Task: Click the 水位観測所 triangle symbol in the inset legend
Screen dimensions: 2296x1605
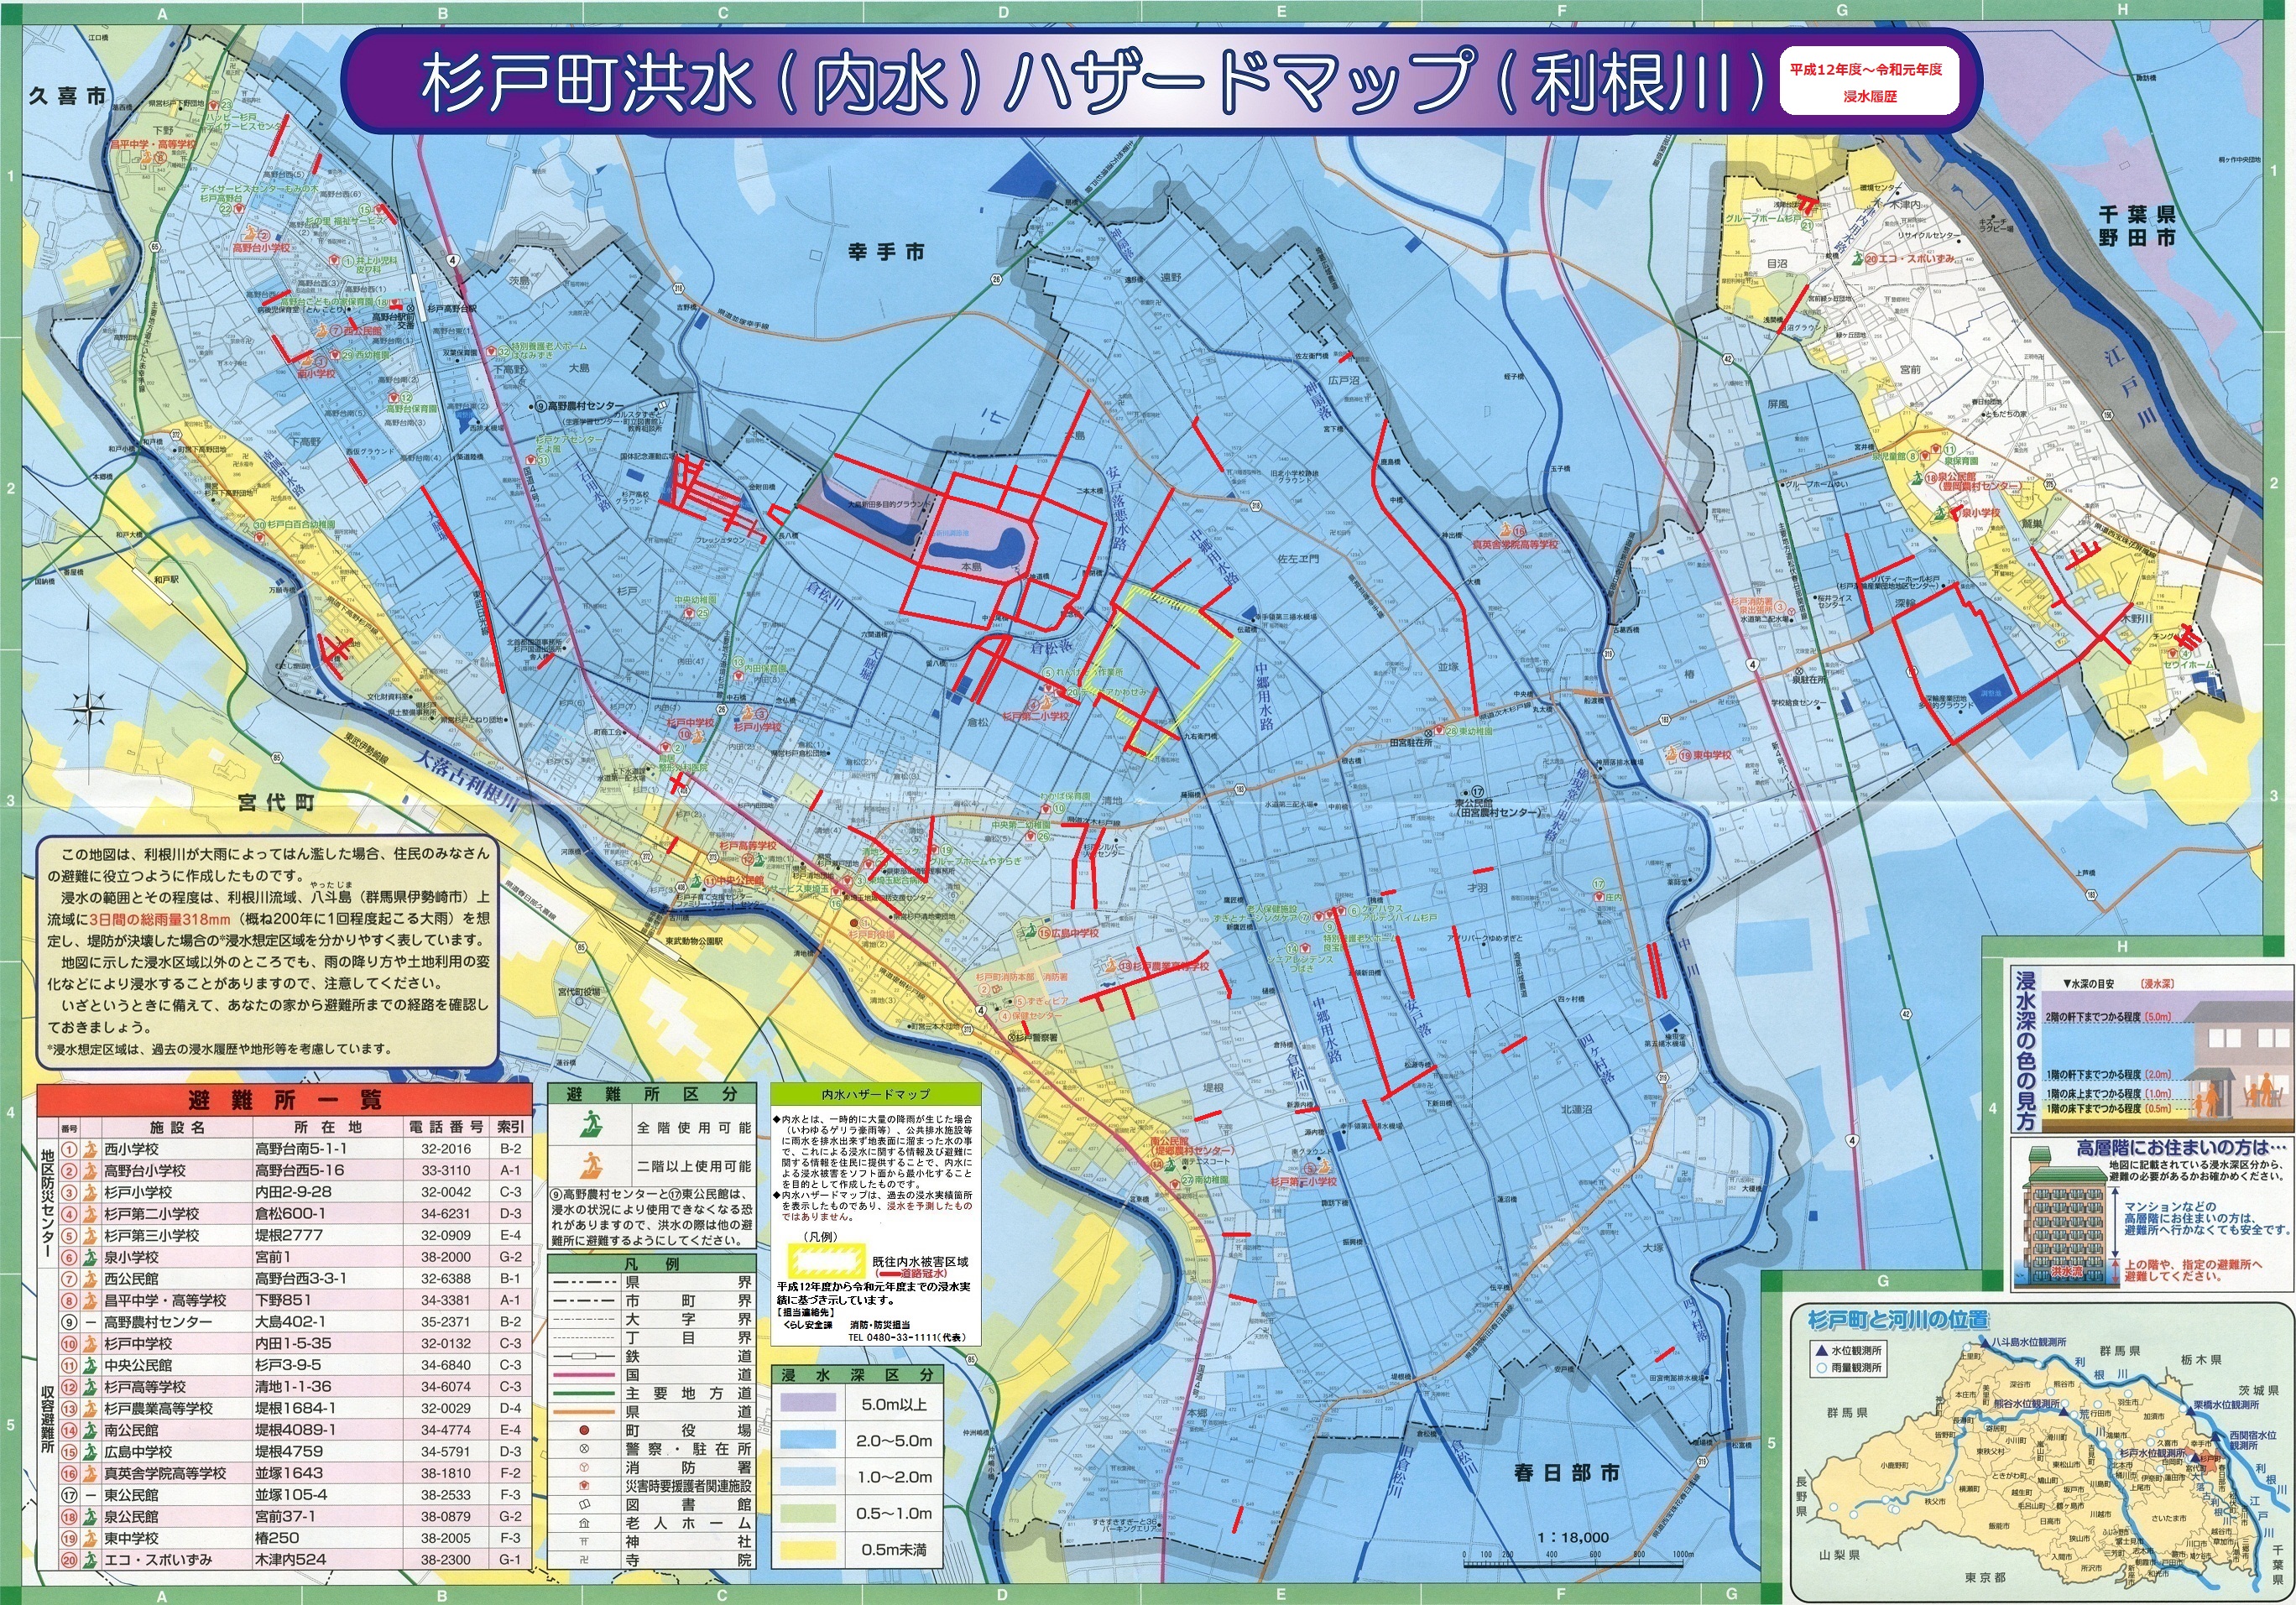Action: (x=1820, y=1351)
